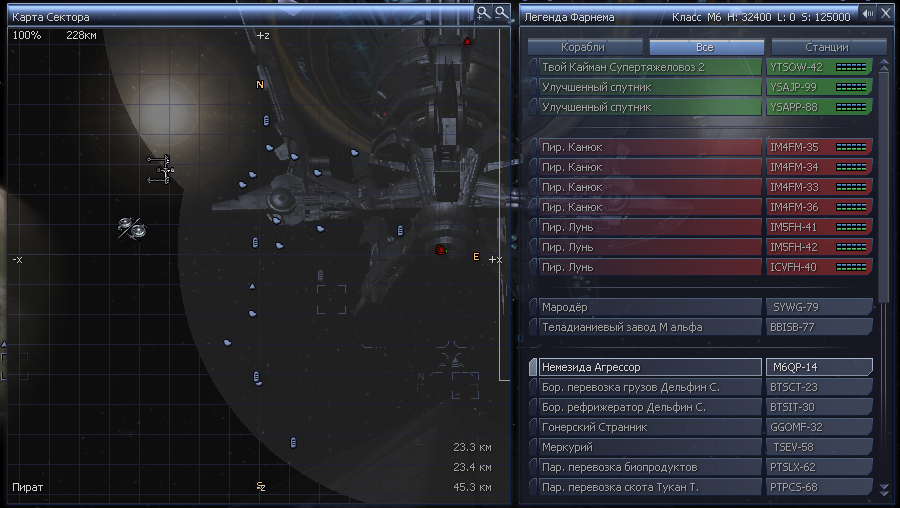Click shield bar of the IM4FM-35 row
This screenshot has width=900, height=508.
tap(851, 148)
